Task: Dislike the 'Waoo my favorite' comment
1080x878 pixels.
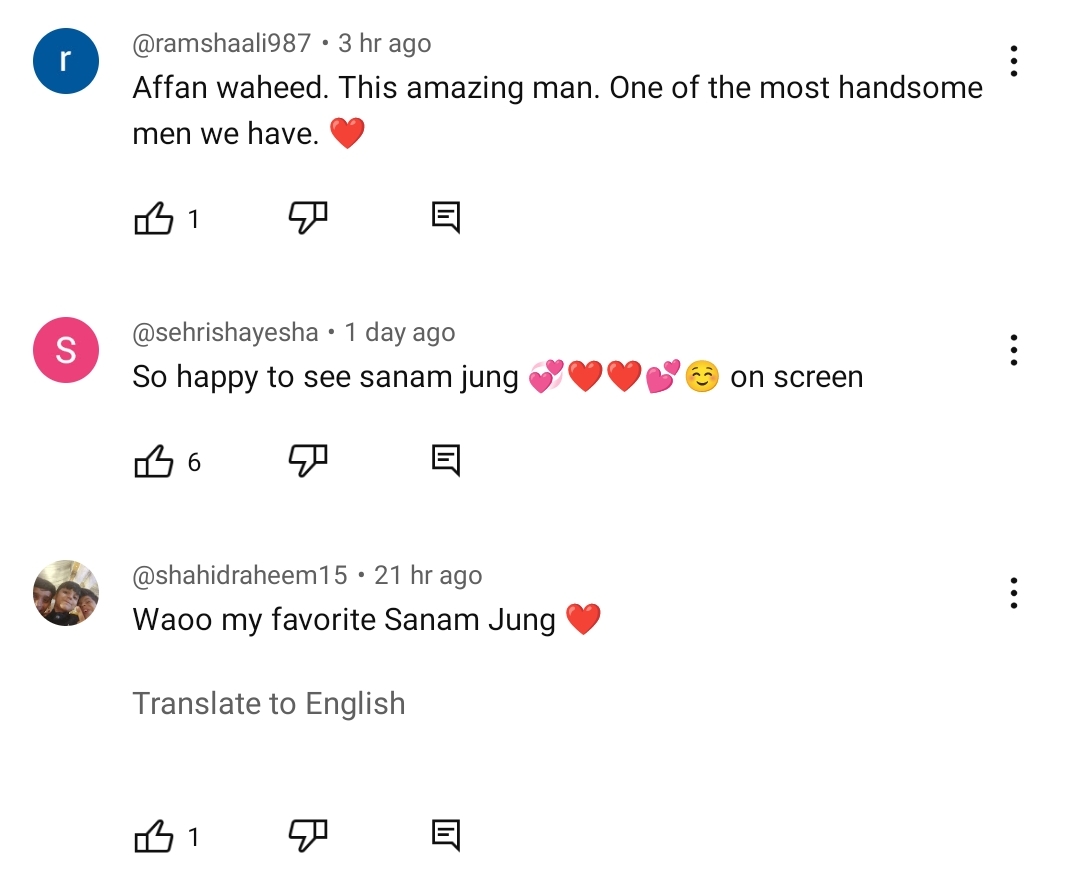Action: coord(308,835)
